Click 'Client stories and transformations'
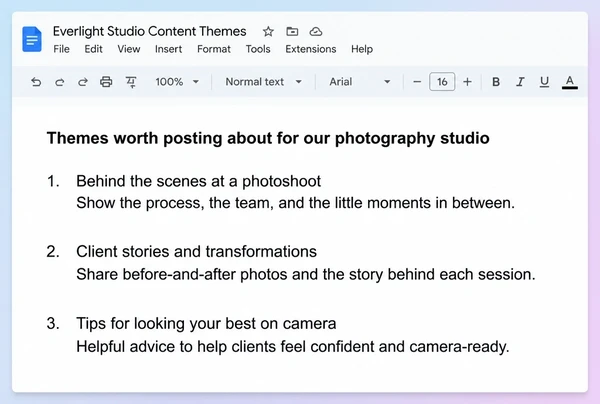600x404 pixels. point(196,251)
